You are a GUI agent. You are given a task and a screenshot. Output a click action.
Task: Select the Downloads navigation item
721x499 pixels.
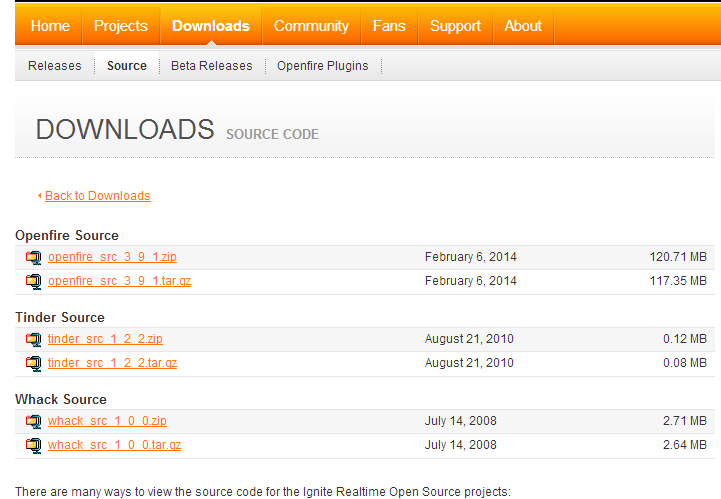click(211, 26)
